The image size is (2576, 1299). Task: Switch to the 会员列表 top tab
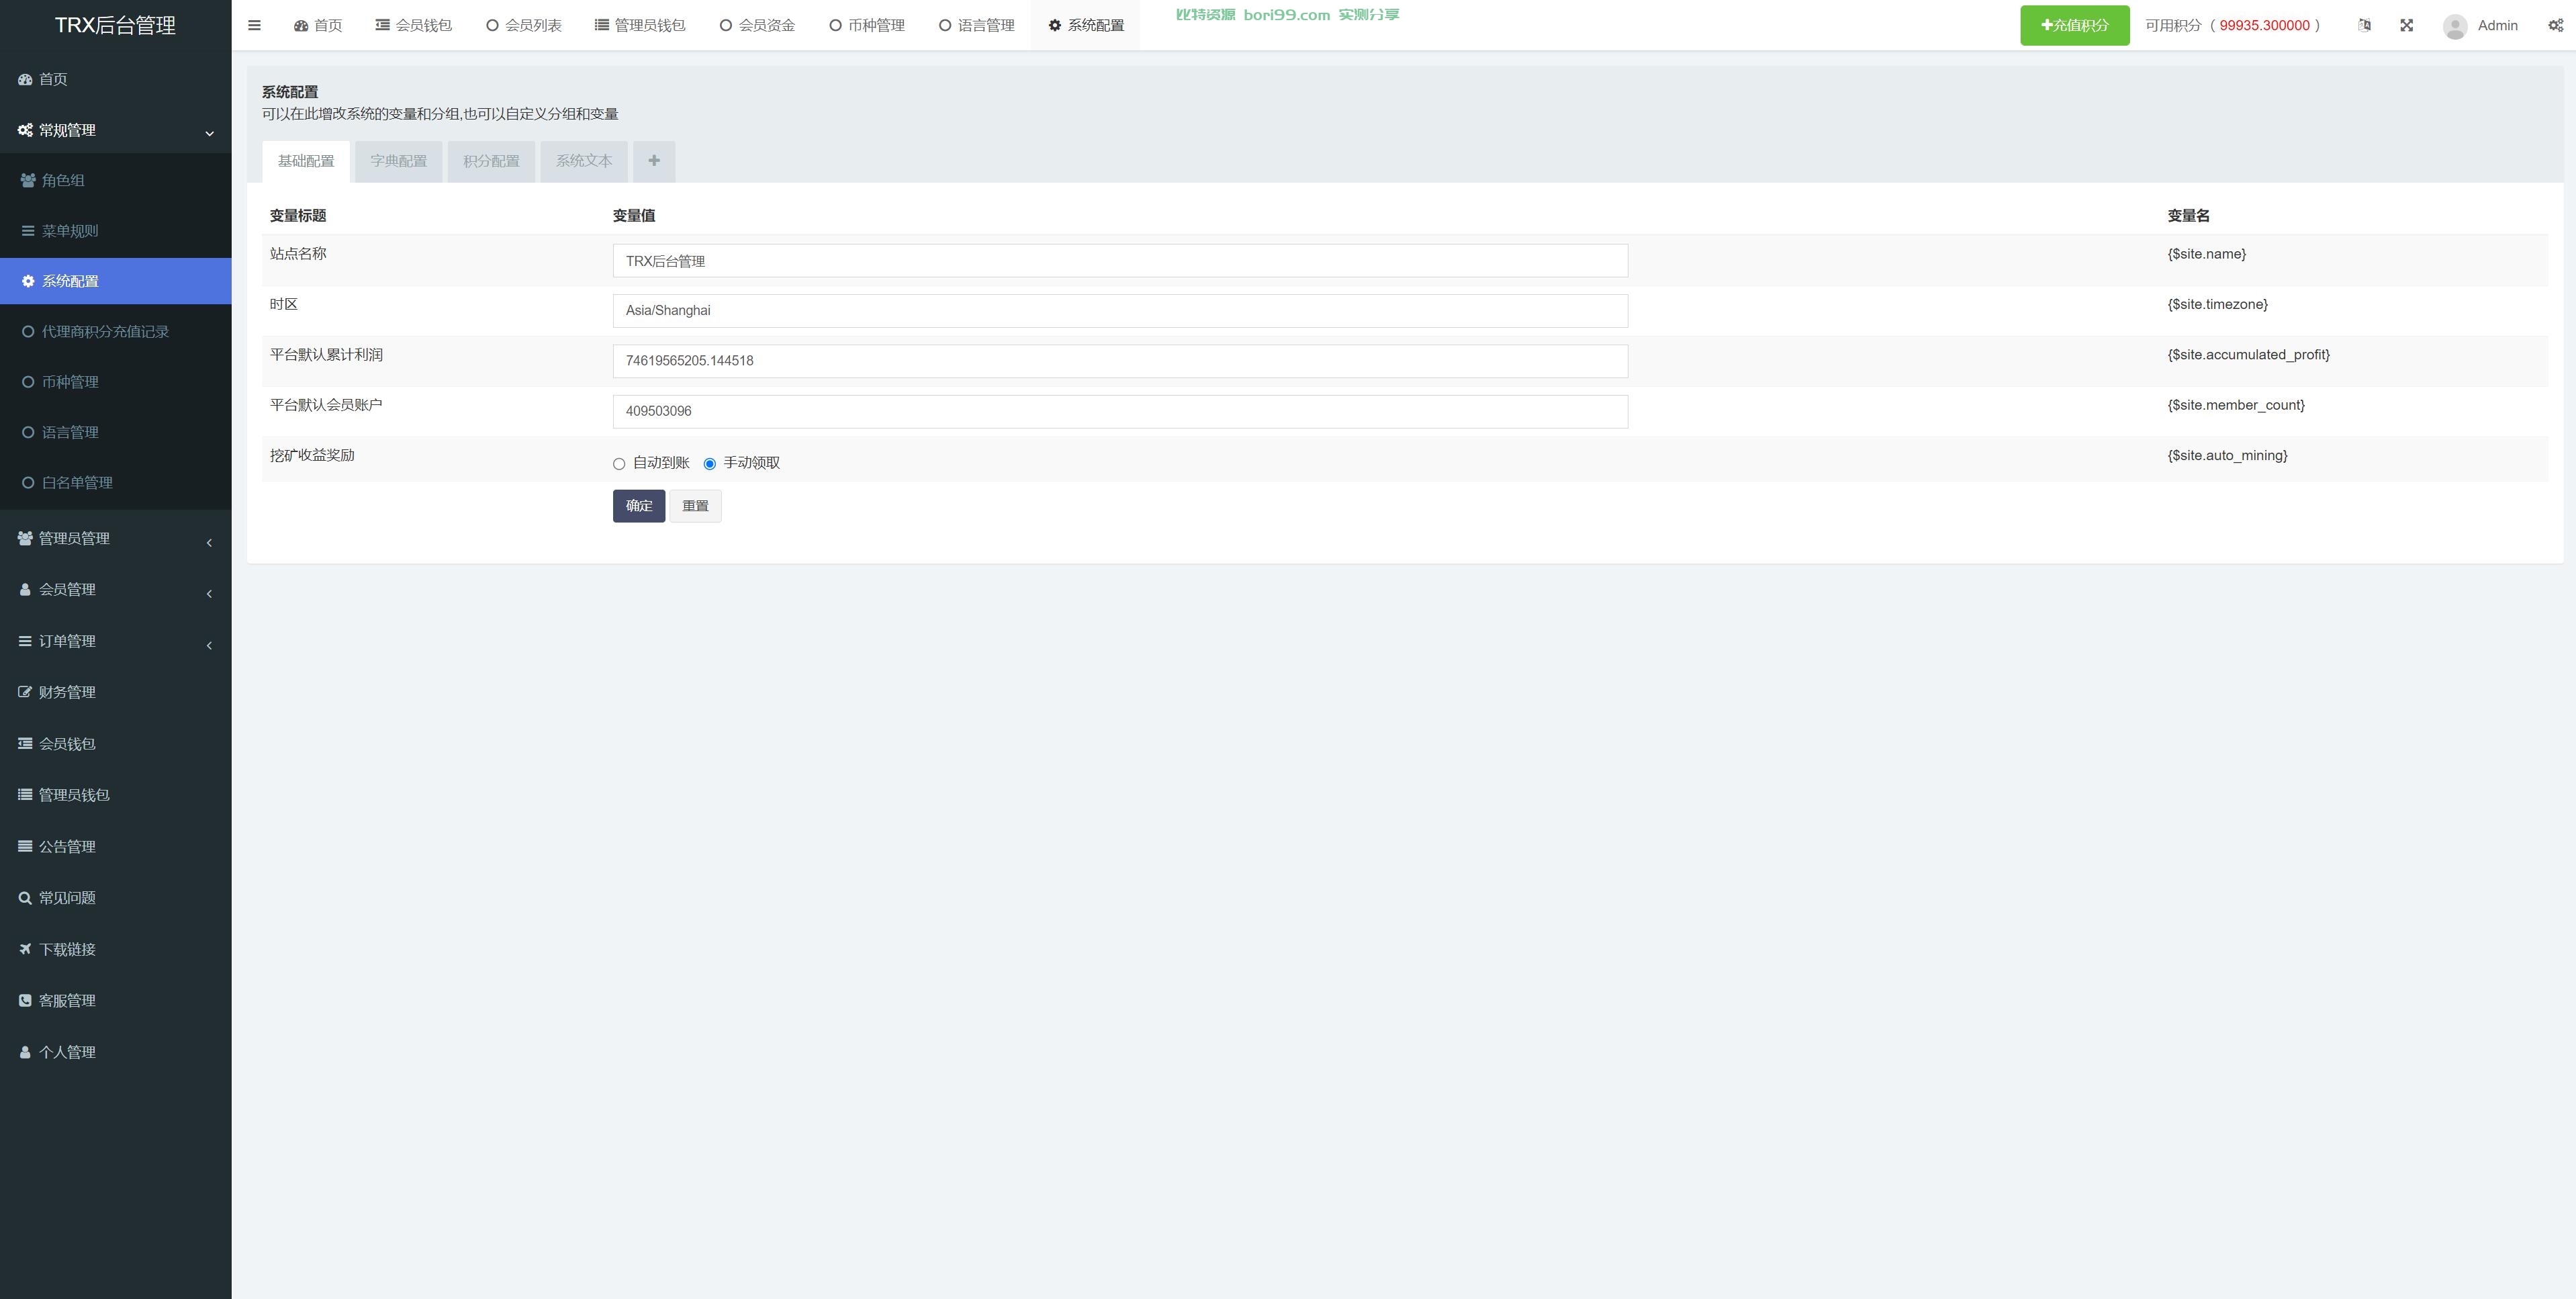524,25
